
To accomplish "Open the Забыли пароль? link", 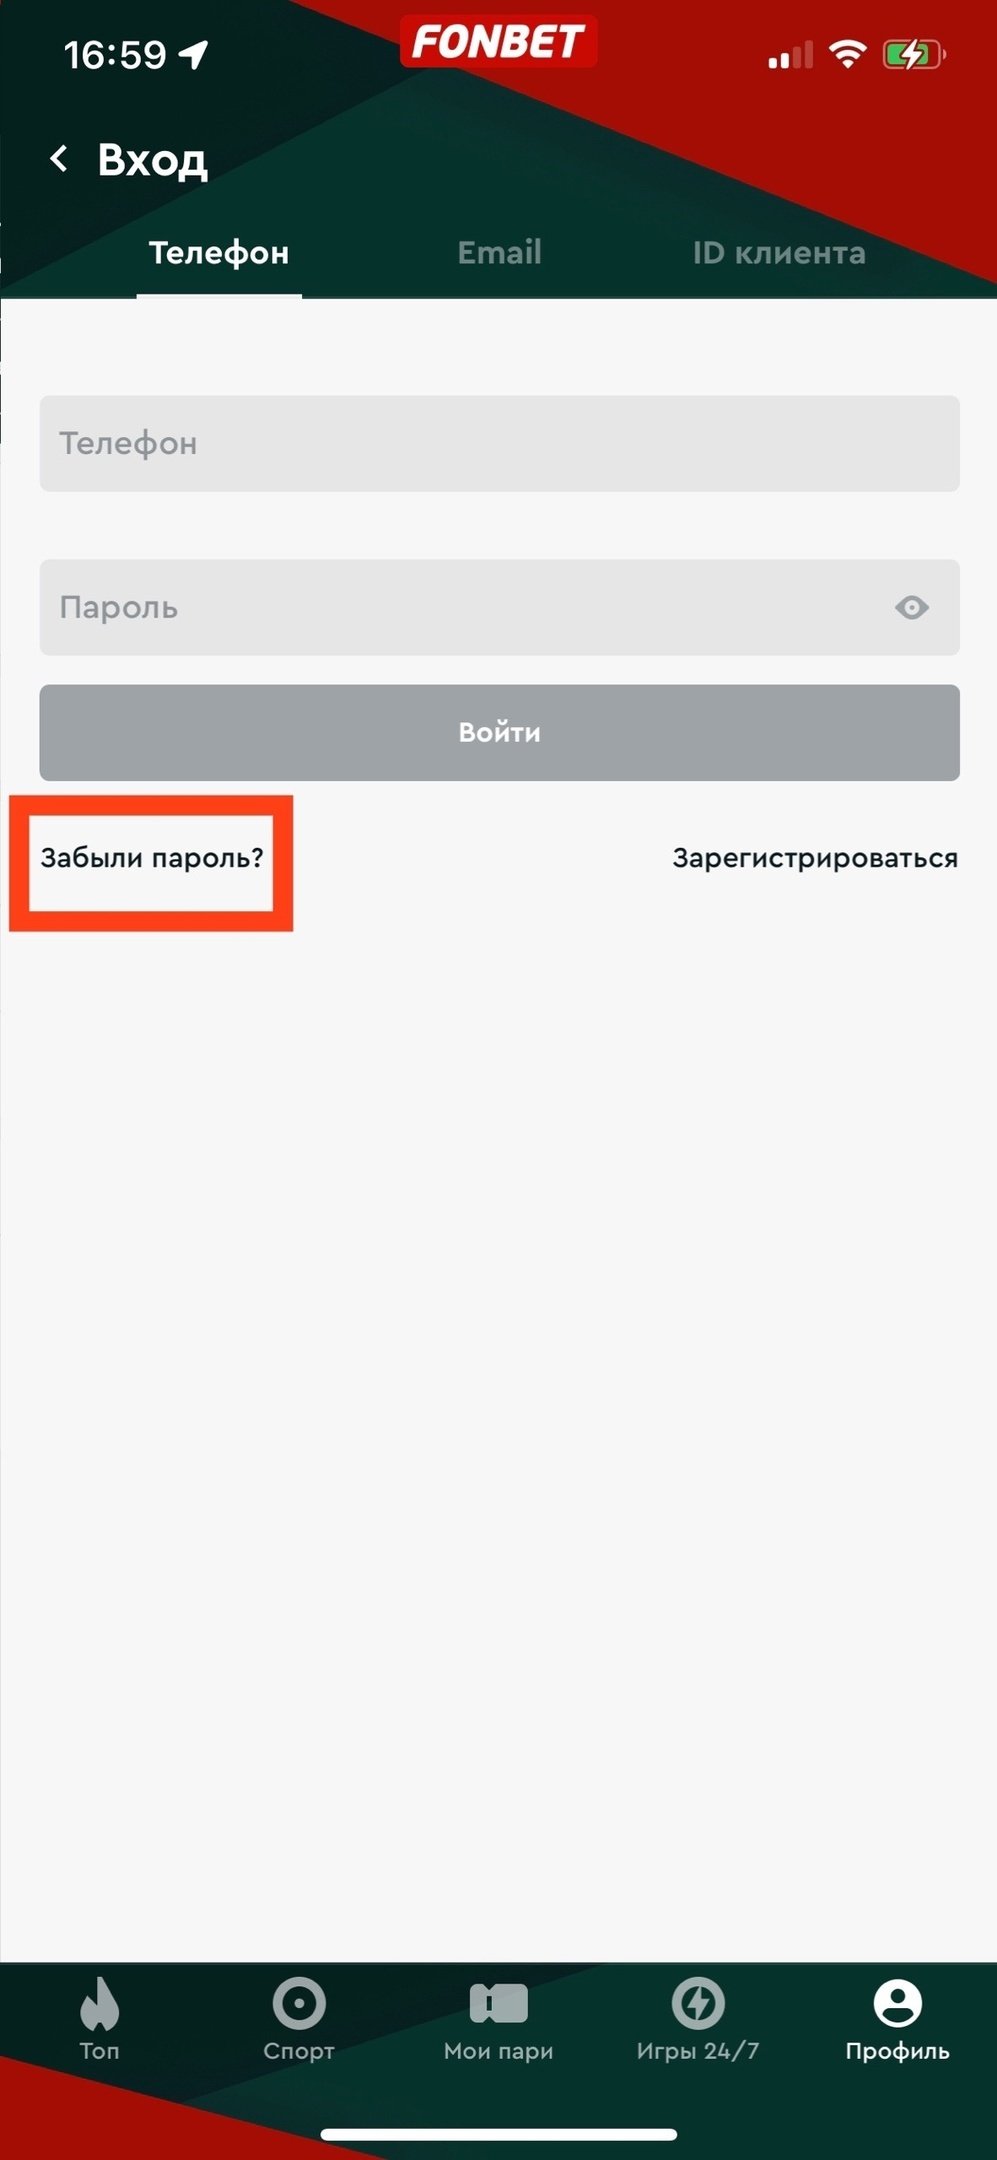I will [151, 858].
